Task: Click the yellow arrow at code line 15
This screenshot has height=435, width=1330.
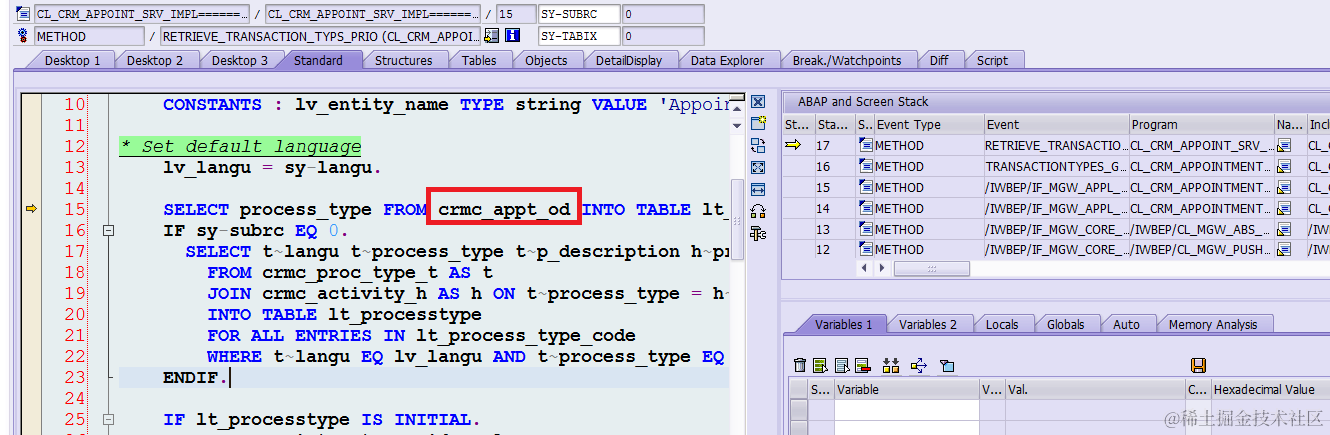Action: (30, 208)
